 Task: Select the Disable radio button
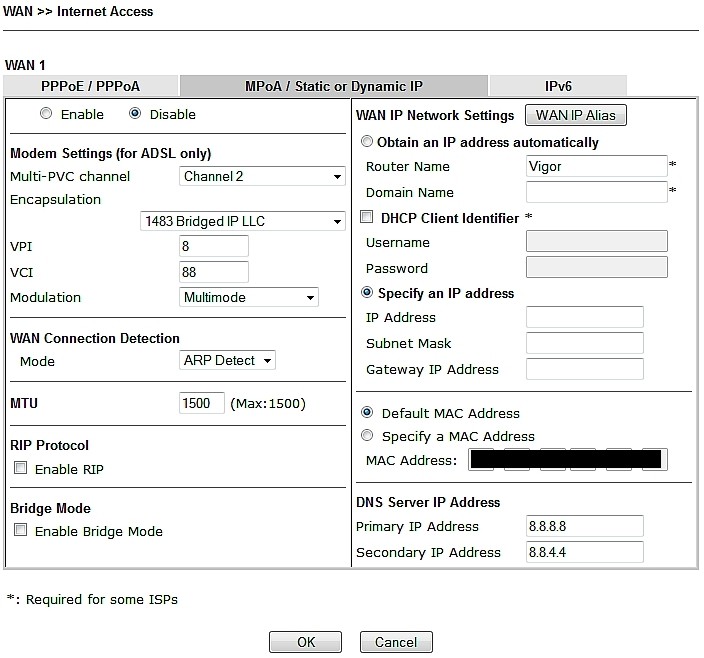(135, 114)
